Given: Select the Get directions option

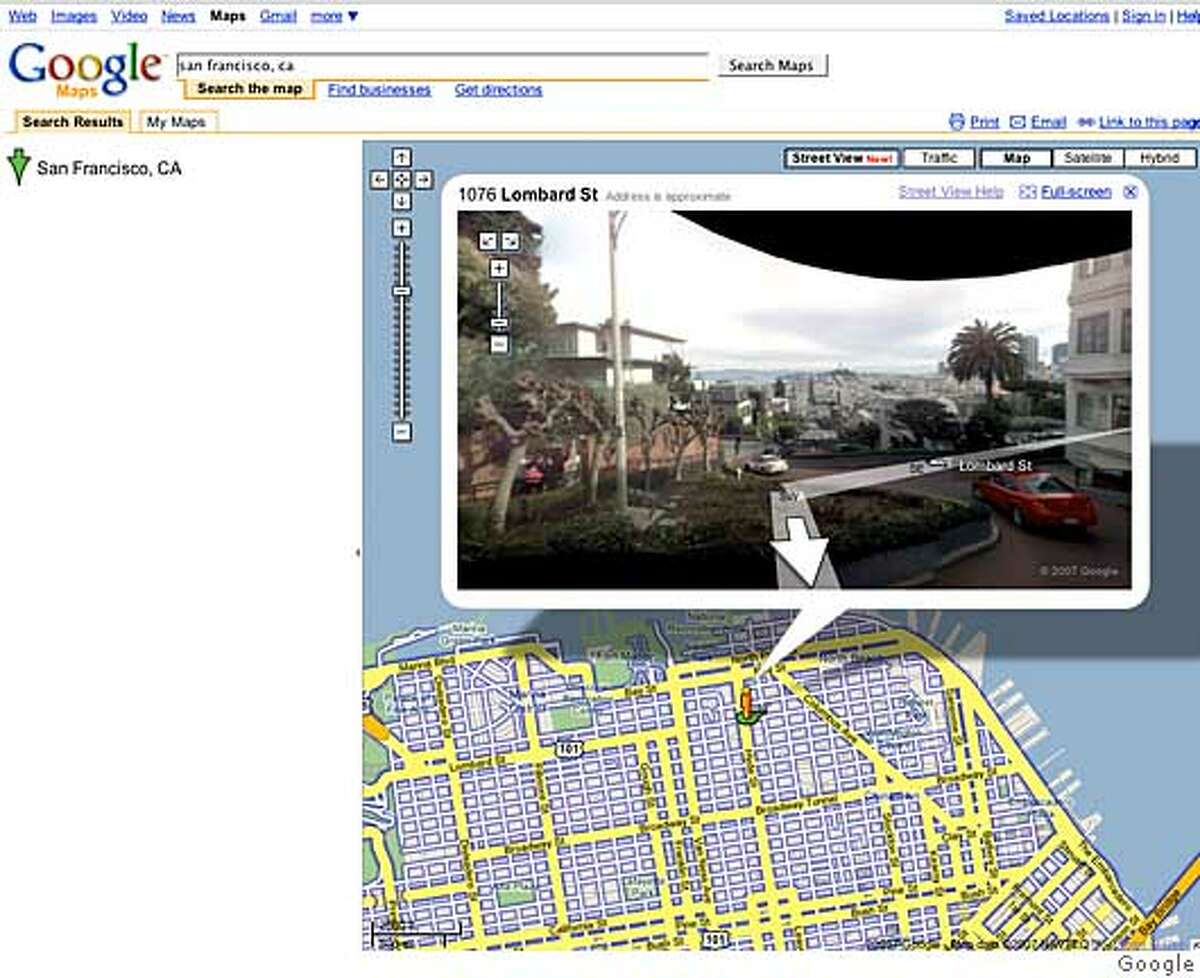Looking at the screenshot, I should point(499,90).
